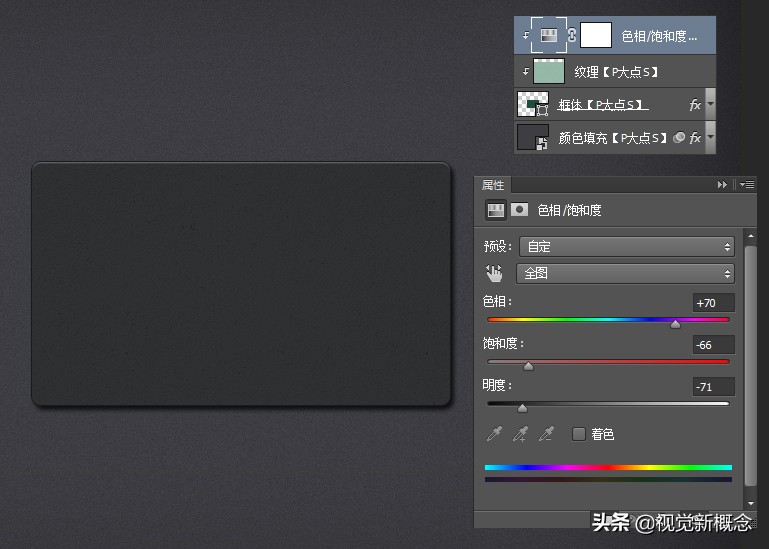This screenshot has height=549, width=769.
Task: Click the fx icon on 框体 layer
Action: click(695, 105)
